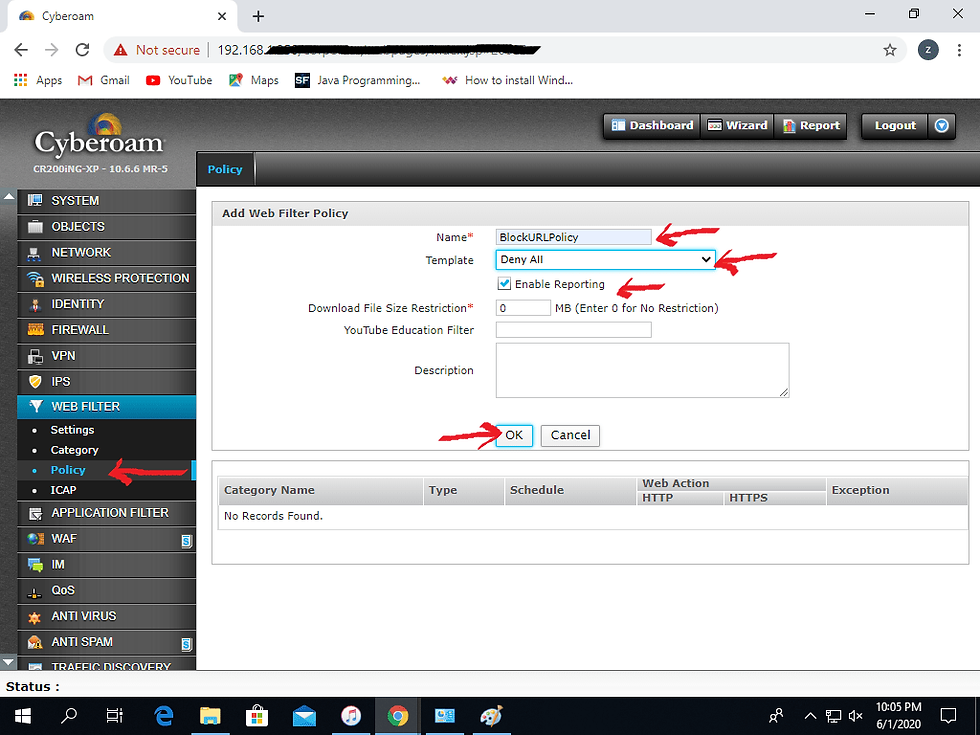Click the FIREWALL sidebar icon

tap(35, 329)
